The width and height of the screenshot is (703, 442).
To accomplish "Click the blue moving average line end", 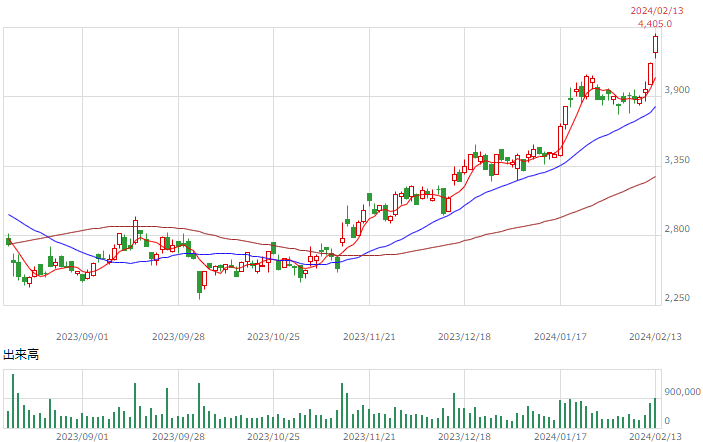I will tap(655, 107).
